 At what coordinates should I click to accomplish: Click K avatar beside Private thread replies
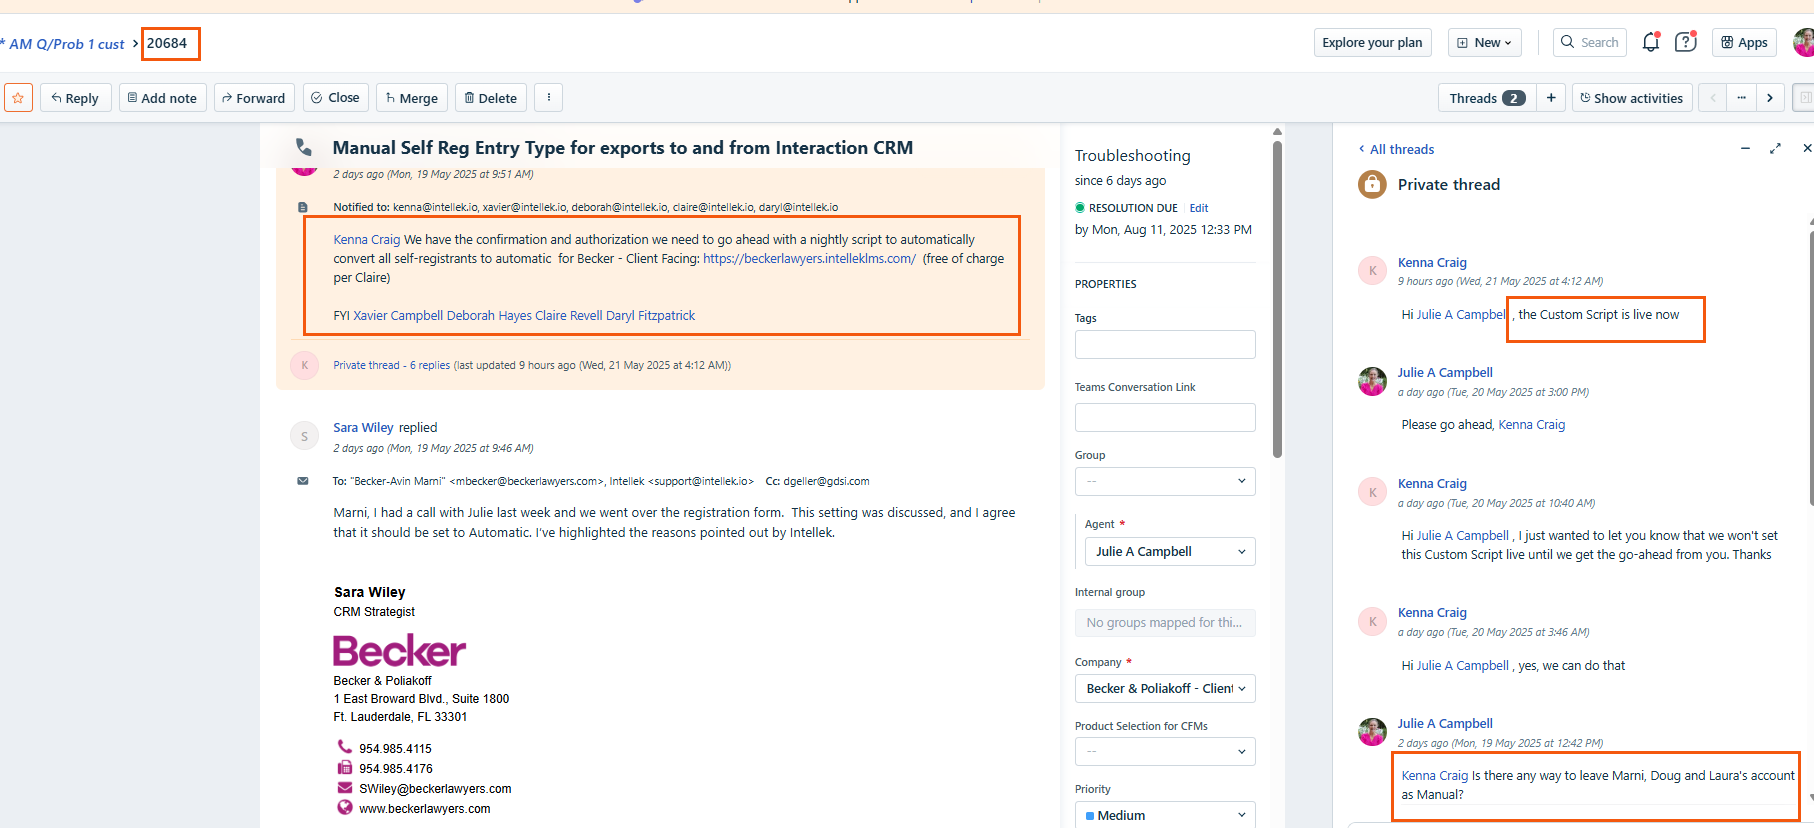coord(304,365)
